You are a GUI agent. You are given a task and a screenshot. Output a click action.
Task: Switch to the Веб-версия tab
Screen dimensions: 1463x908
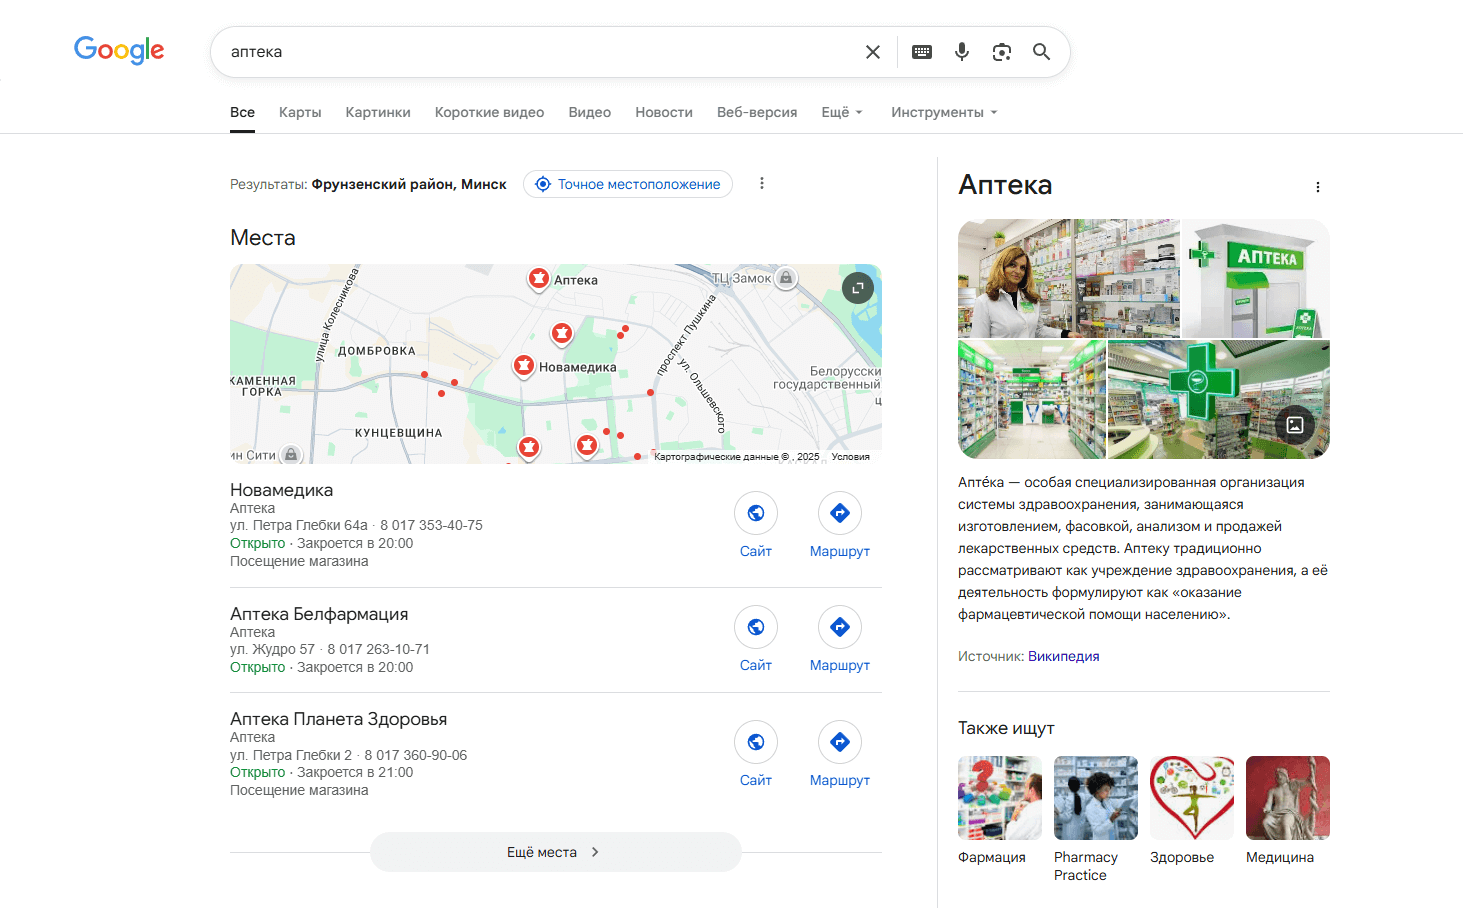point(757,112)
